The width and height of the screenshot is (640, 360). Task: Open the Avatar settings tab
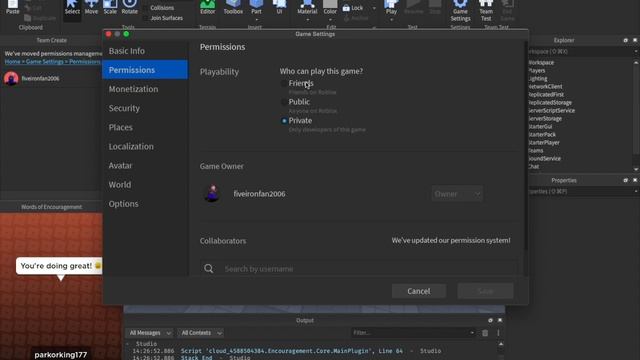145,165
